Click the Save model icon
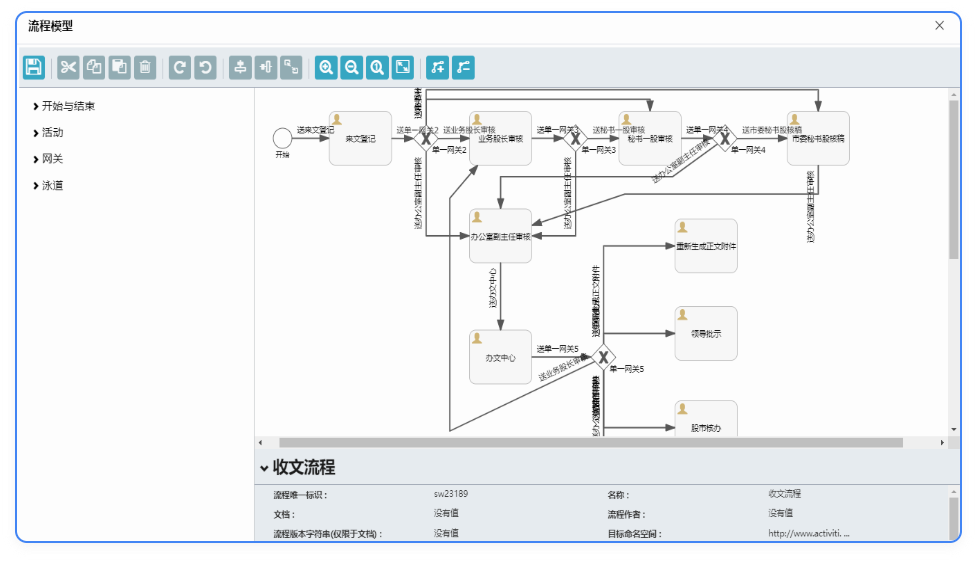Screen dimensions: 977x562 (x=34, y=67)
